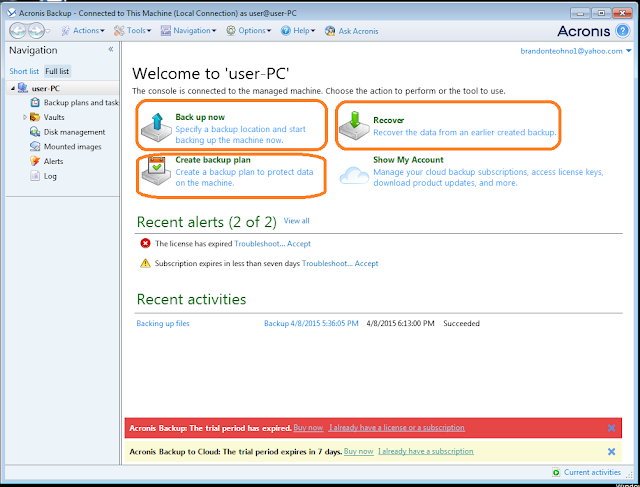Click the Create backup plan link
The width and height of the screenshot is (640, 487).
point(213,160)
